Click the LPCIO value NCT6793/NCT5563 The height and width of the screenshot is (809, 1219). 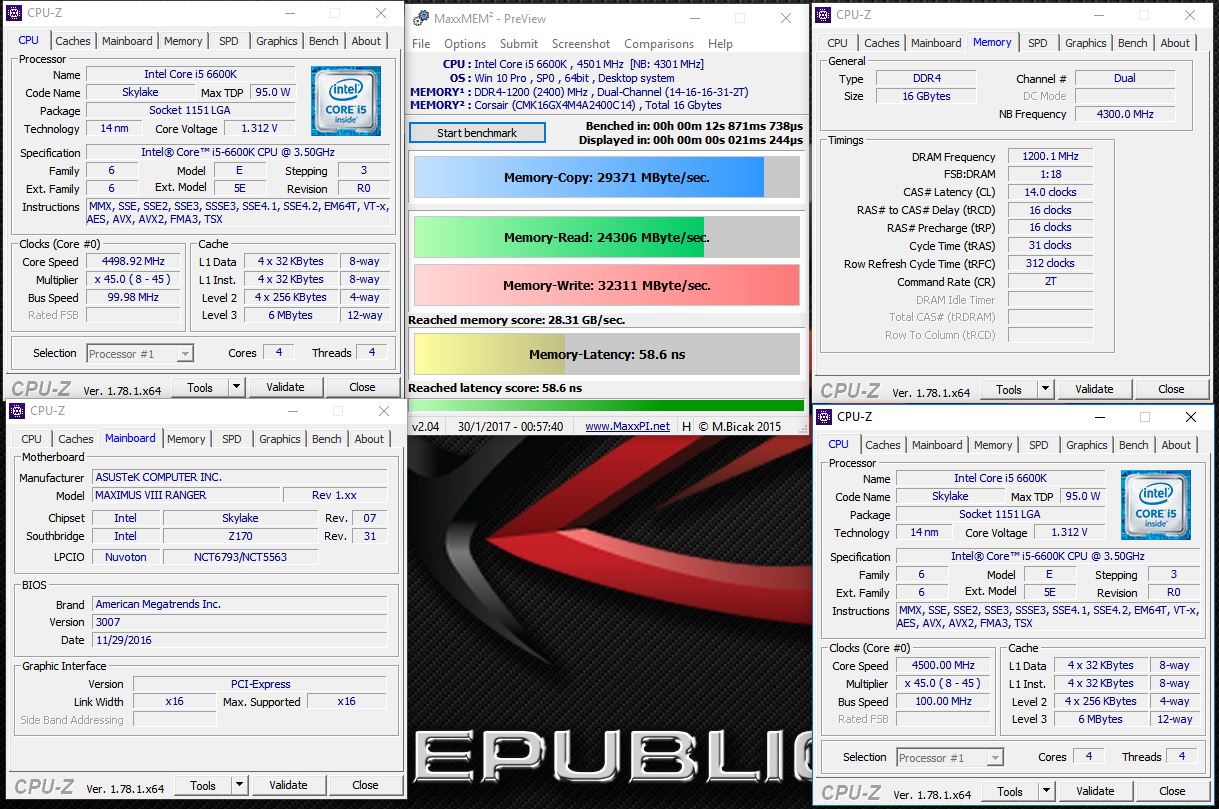(x=240, y=557)
